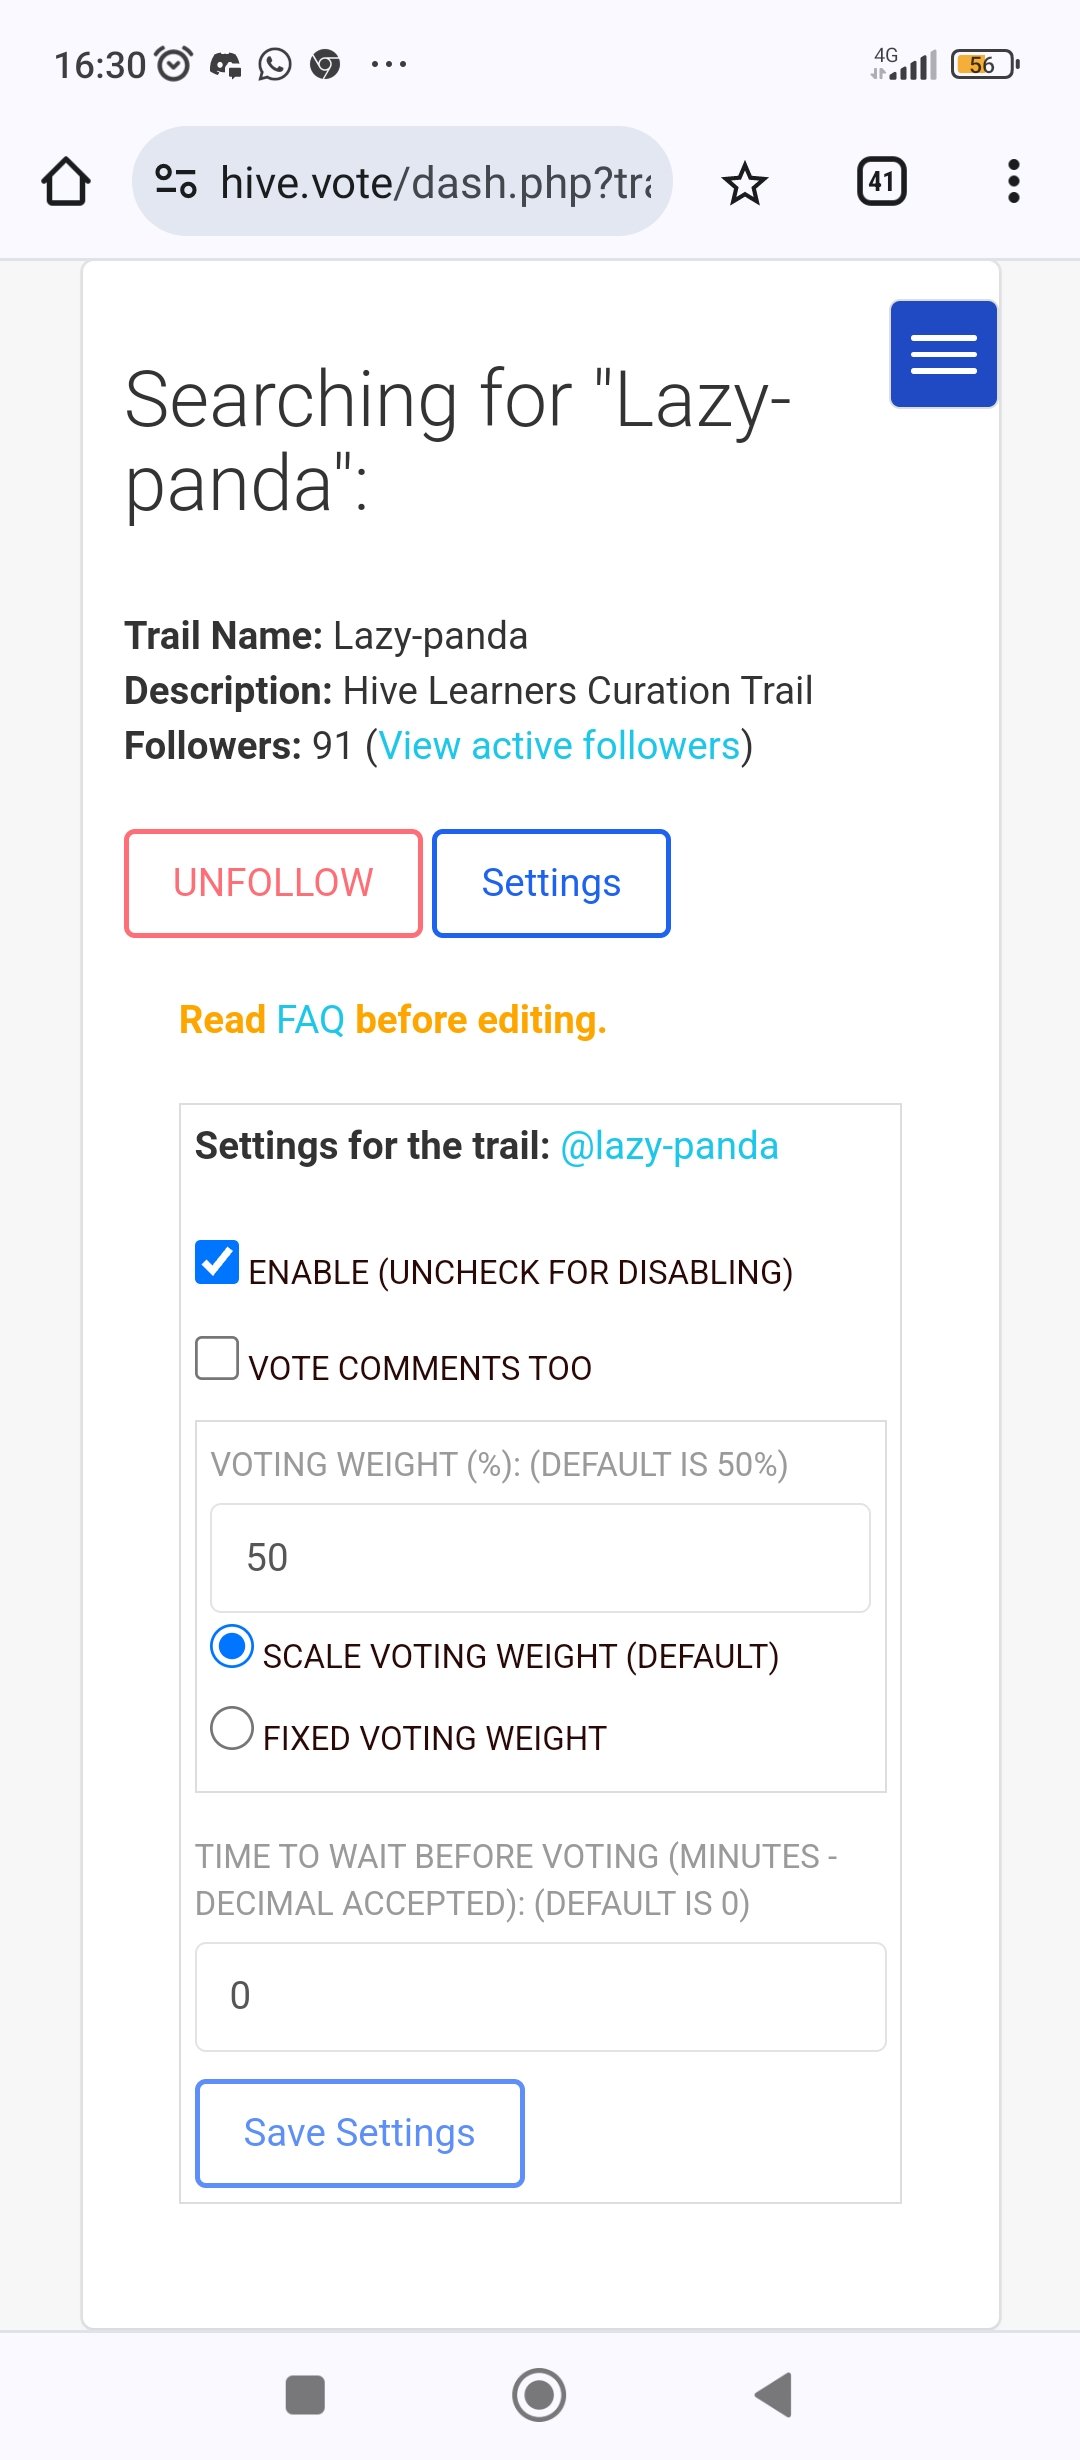
Task: Tap Android back navigation triangle
Action: [774, 2395]
